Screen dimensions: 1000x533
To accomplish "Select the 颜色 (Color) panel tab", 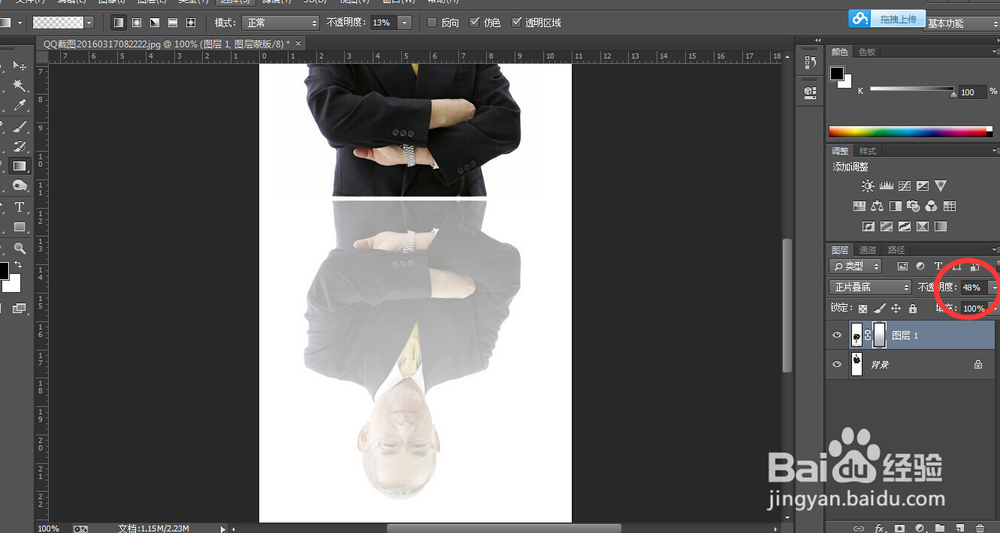I will pyautogui.click(x=840, y=52).
